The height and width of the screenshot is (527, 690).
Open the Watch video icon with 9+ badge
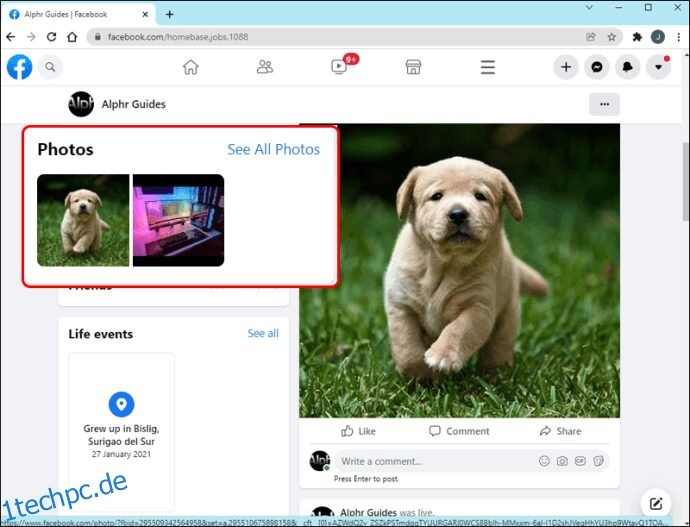click(x=339, y=67)
